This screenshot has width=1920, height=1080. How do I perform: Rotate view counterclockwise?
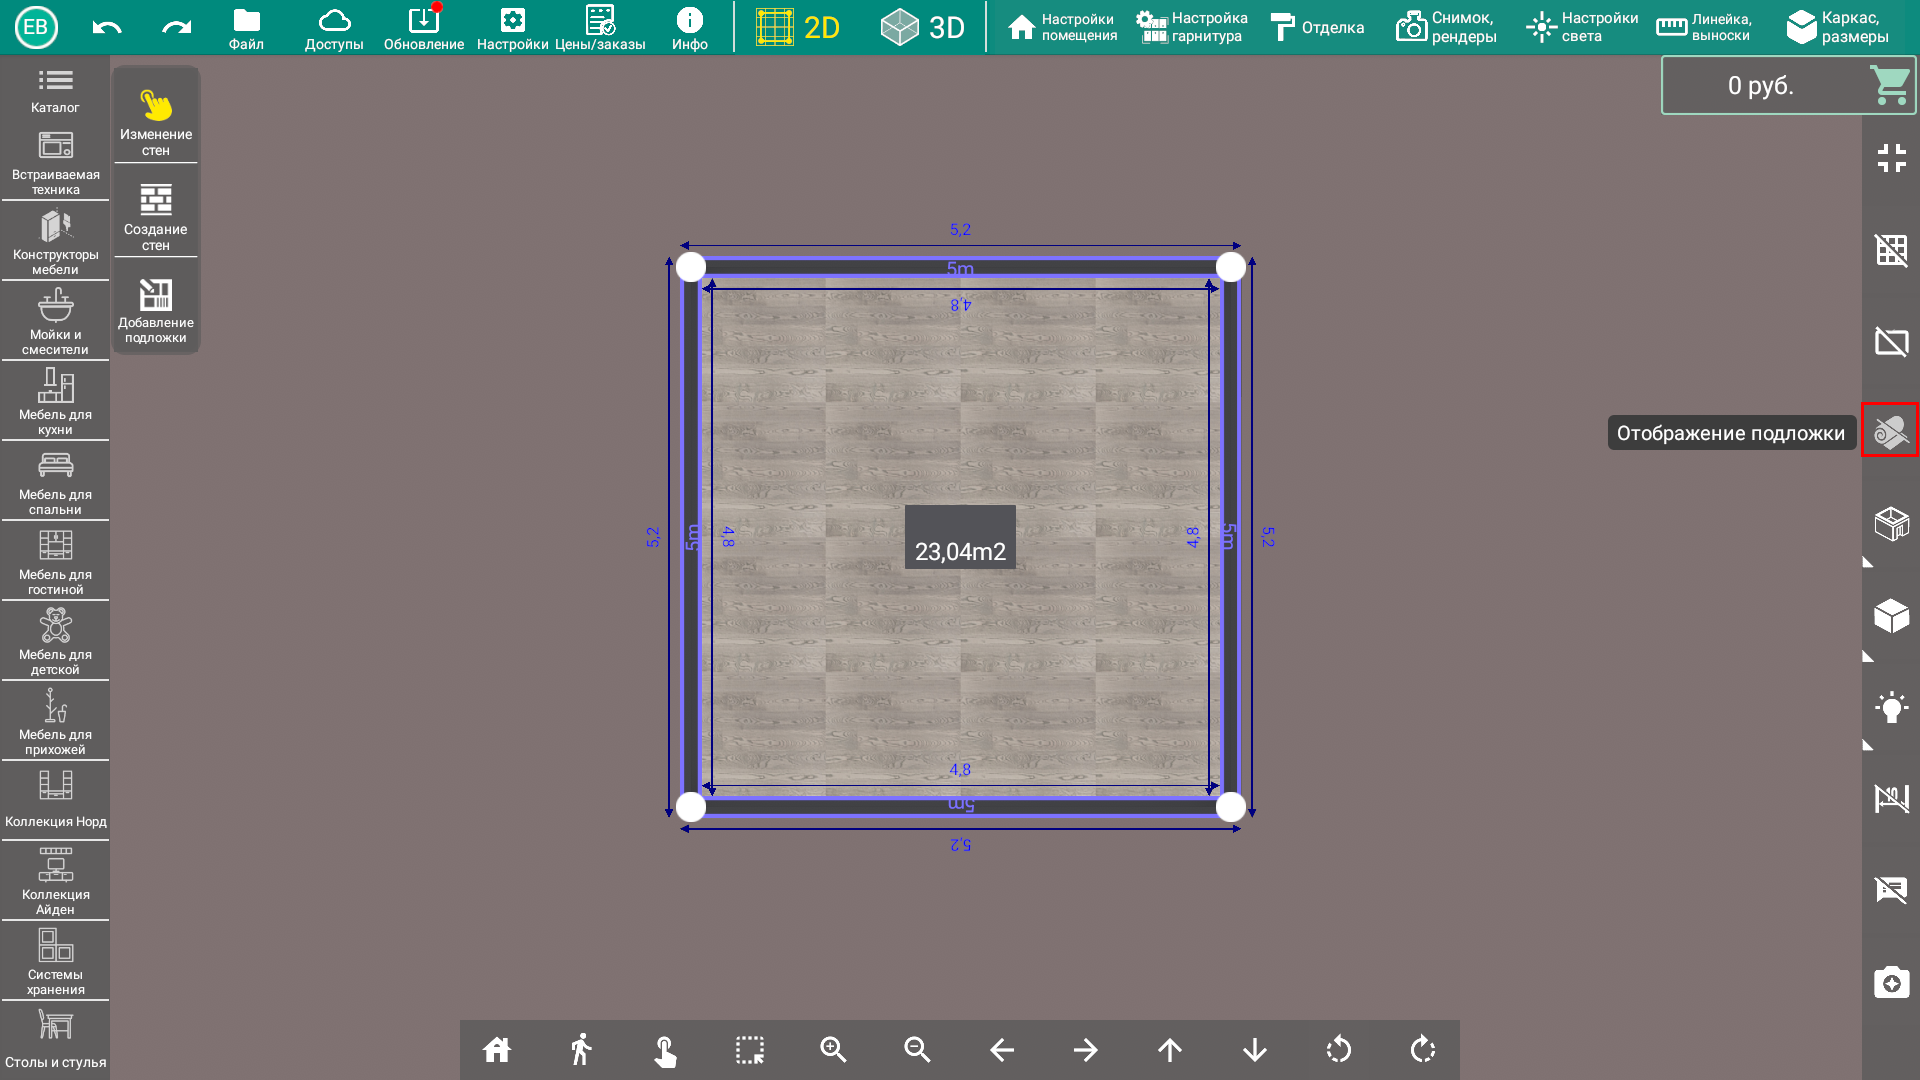[1339, 1050]
